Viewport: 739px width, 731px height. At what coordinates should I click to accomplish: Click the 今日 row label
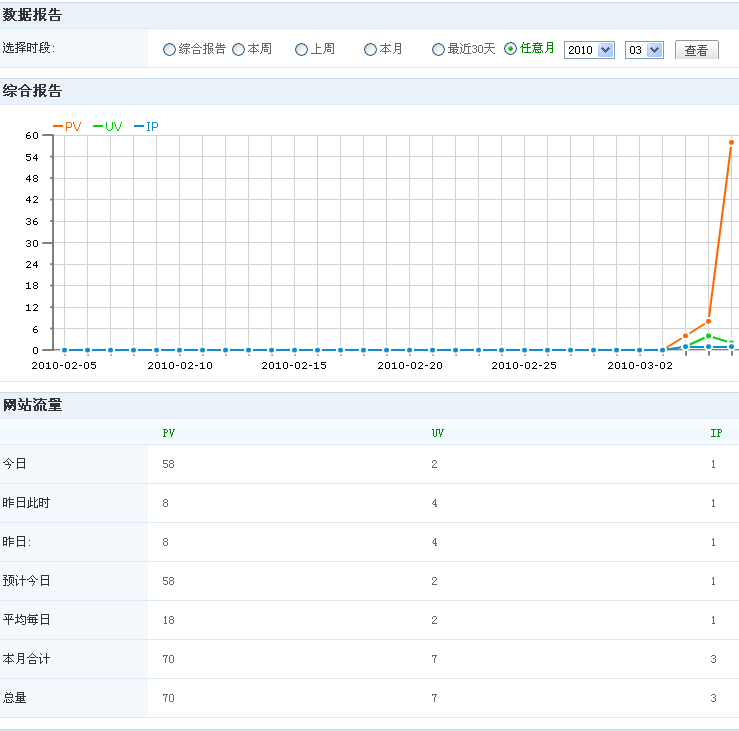click(x=15, y=464)
